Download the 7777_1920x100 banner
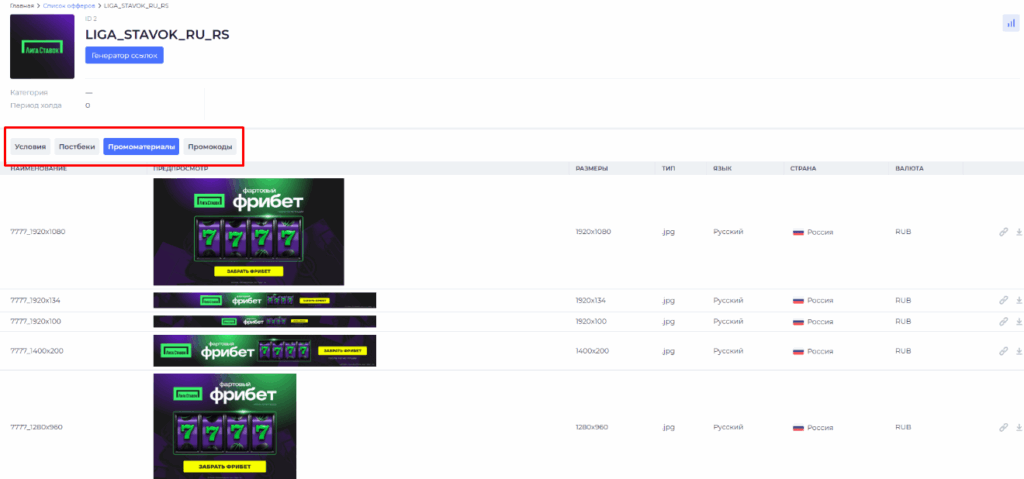1024x479 pixels. 1019,322
